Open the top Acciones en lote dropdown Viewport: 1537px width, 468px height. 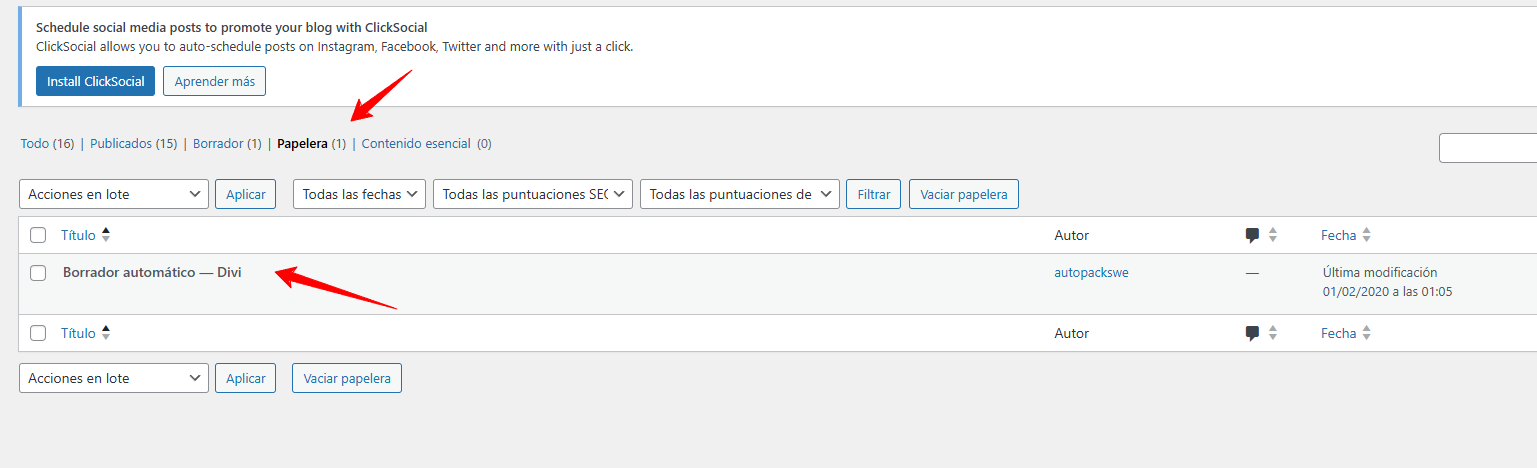114,194
